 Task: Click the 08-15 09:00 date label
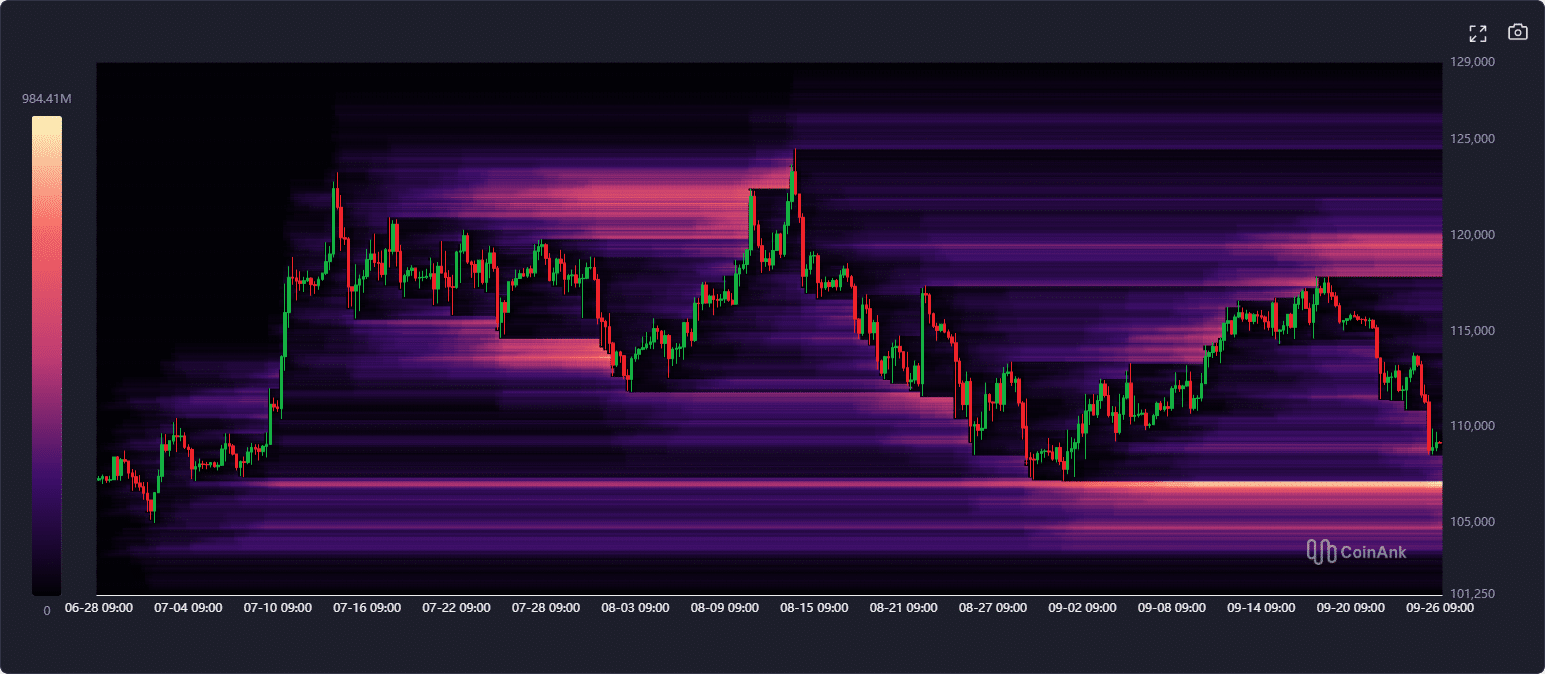tap(814, 607)
